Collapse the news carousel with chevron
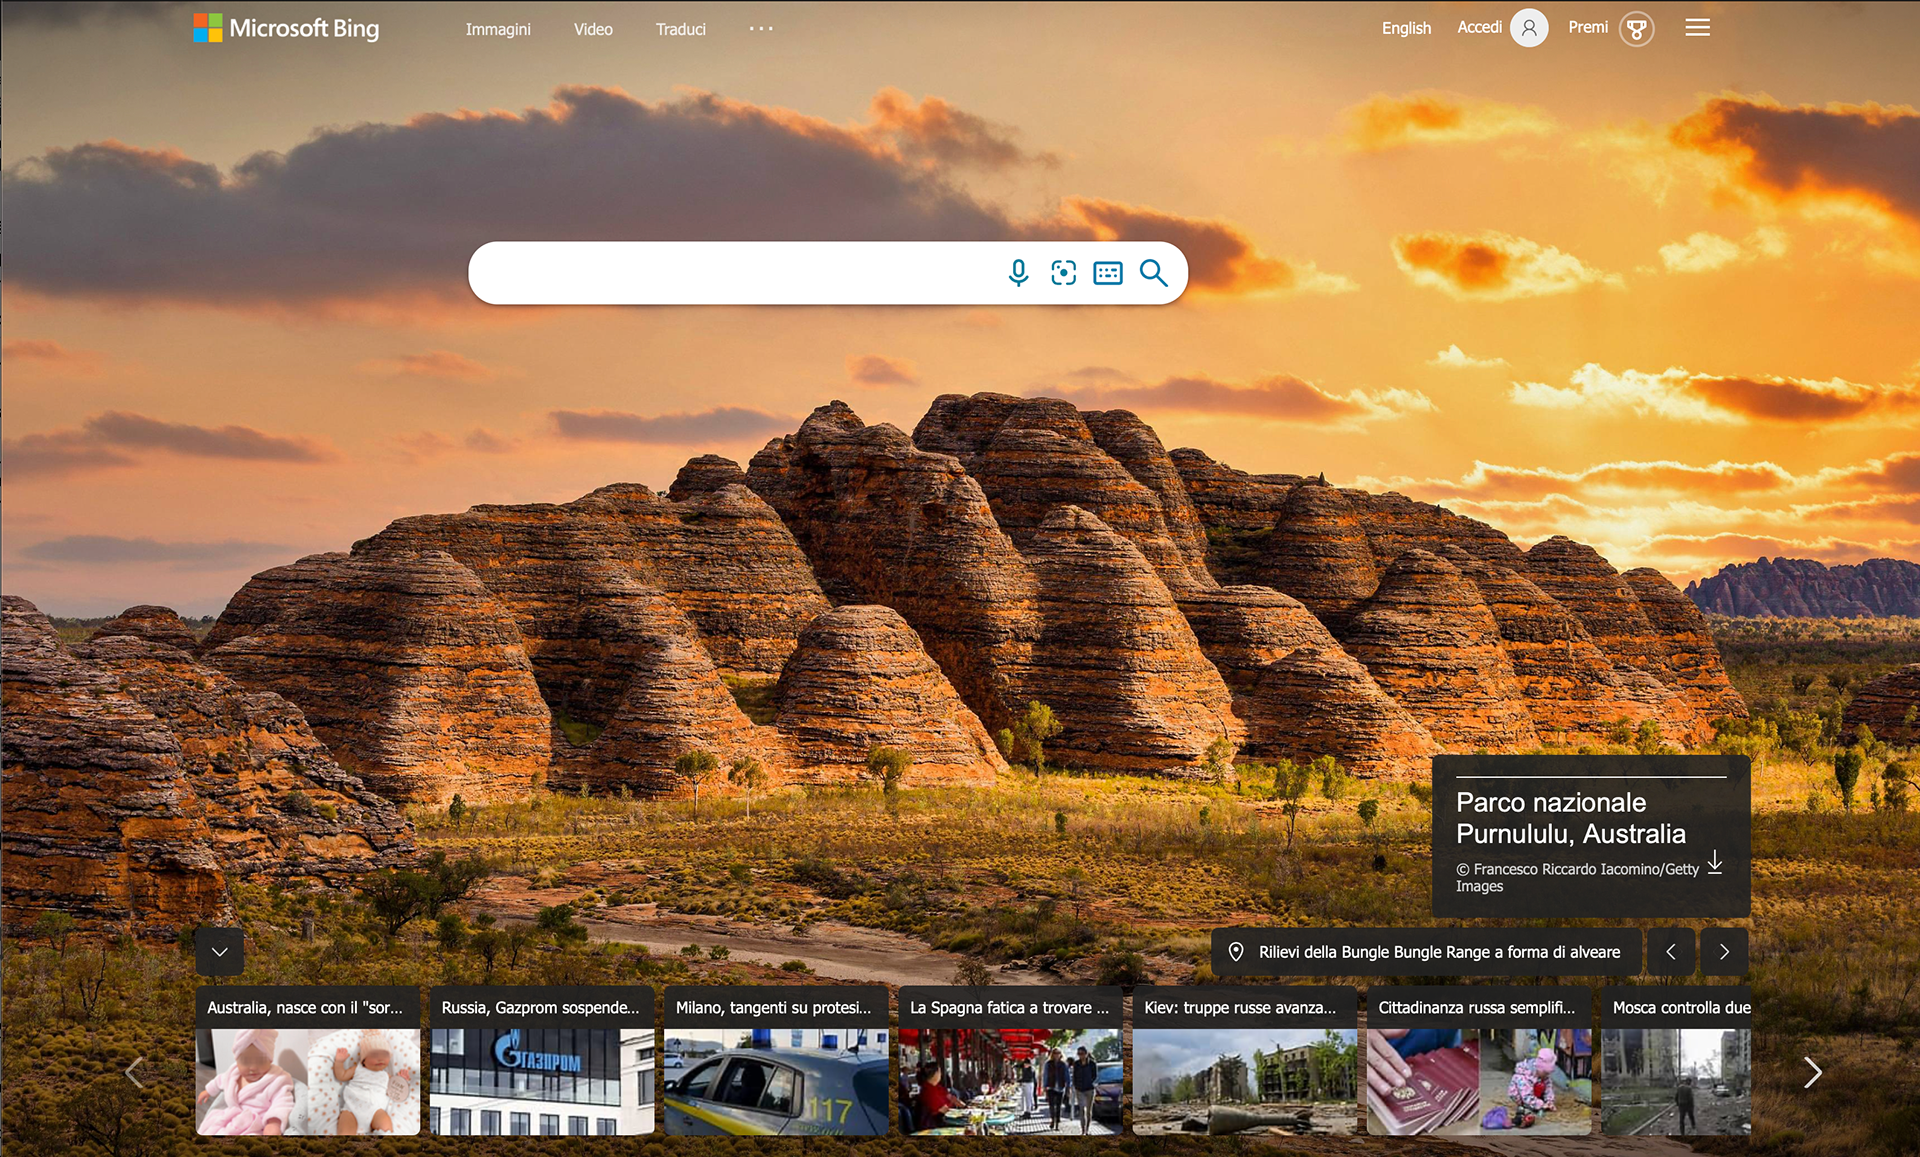The height and width of the screenshot is (1157, 1920). pyautogui.click(x=220, y=952)
